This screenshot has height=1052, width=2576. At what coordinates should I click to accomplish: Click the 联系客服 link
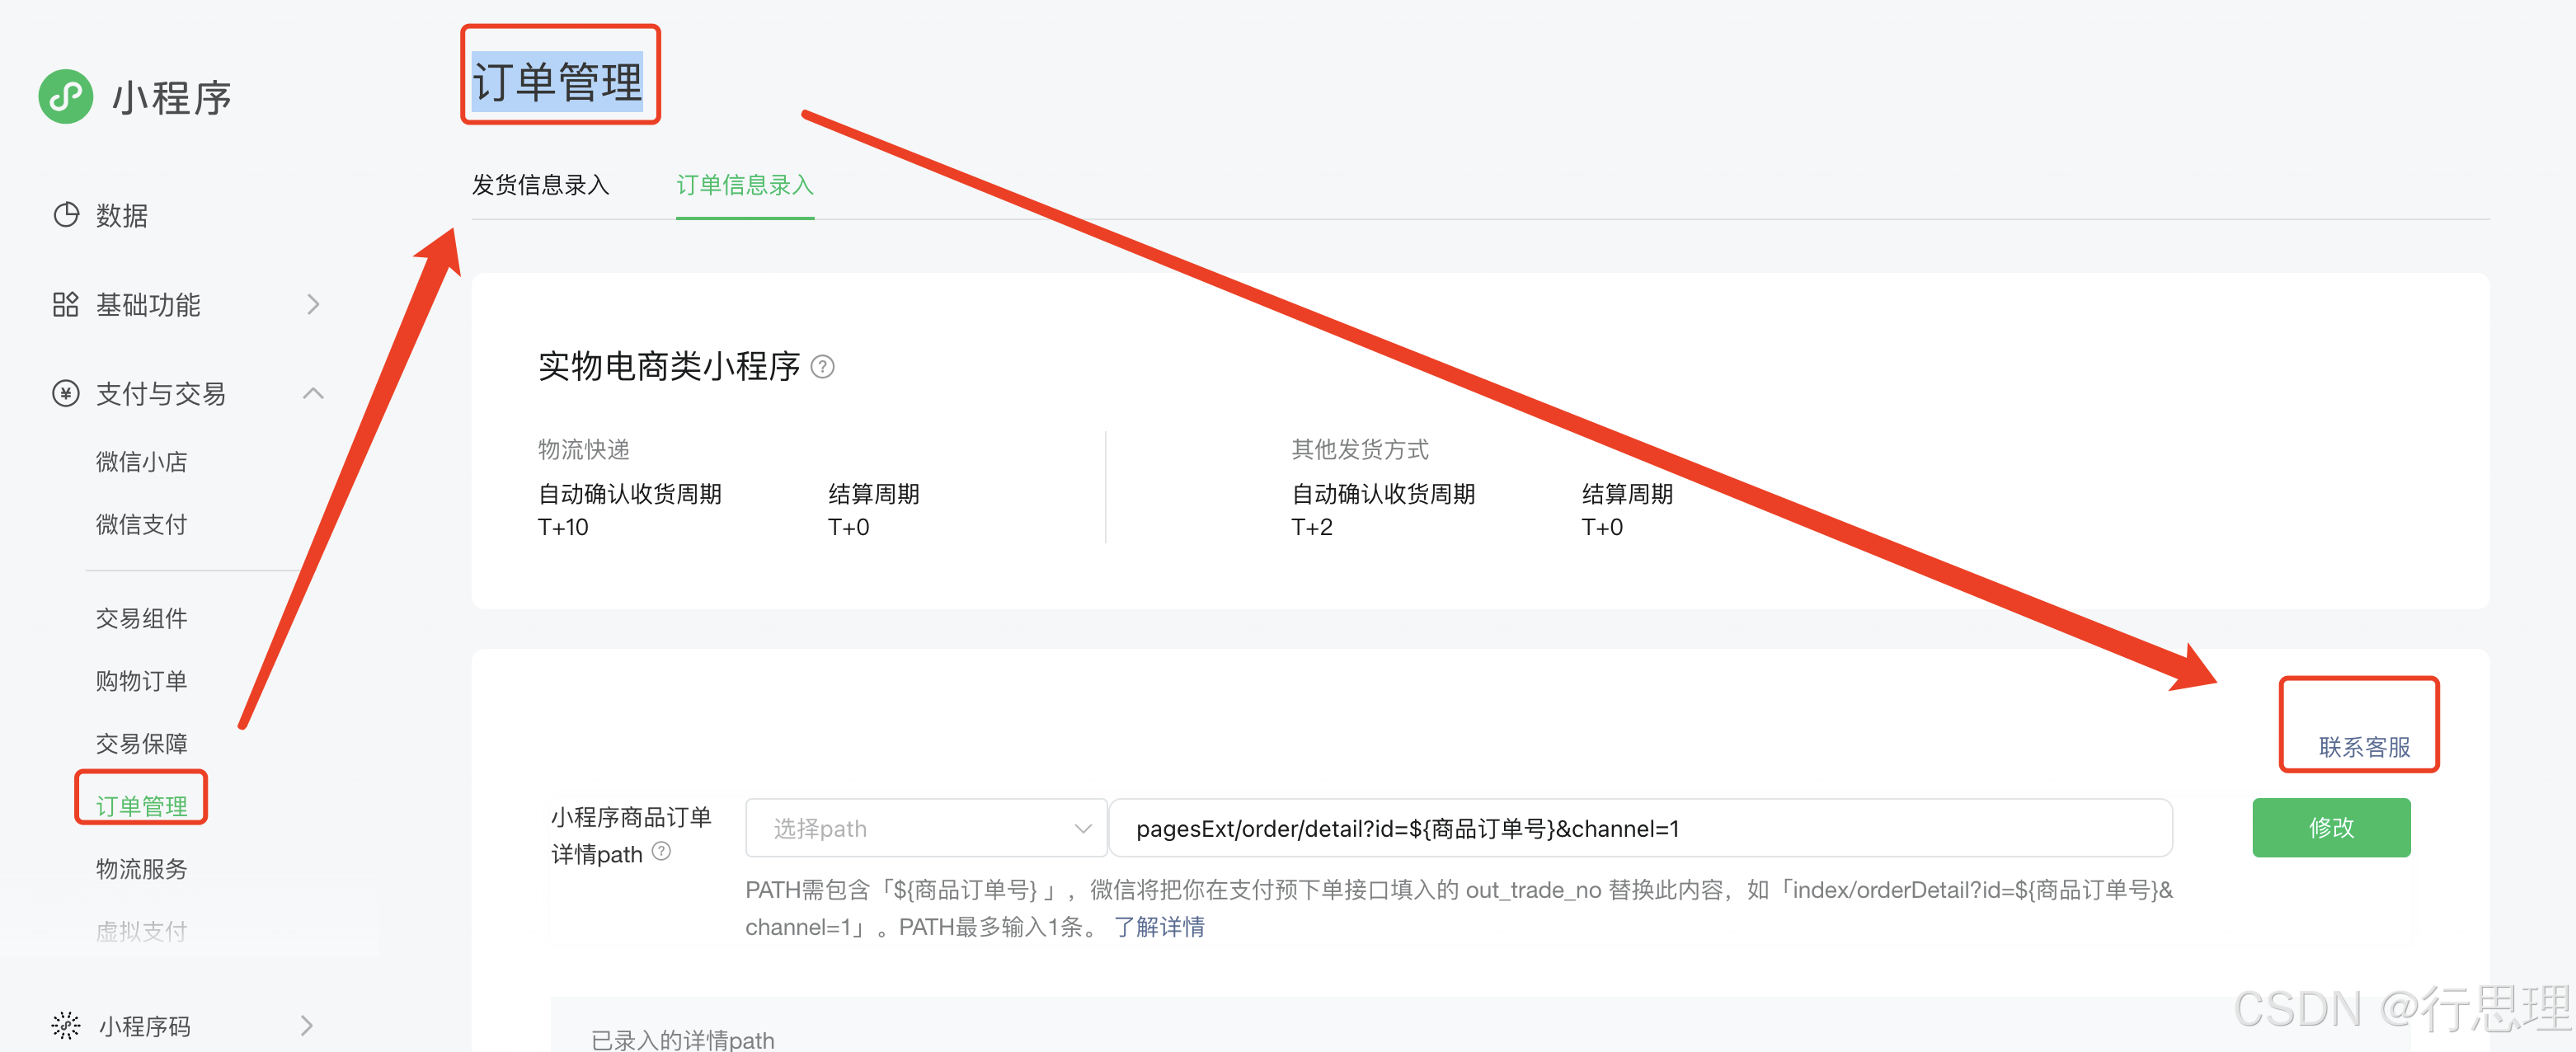coord(2363,746)
